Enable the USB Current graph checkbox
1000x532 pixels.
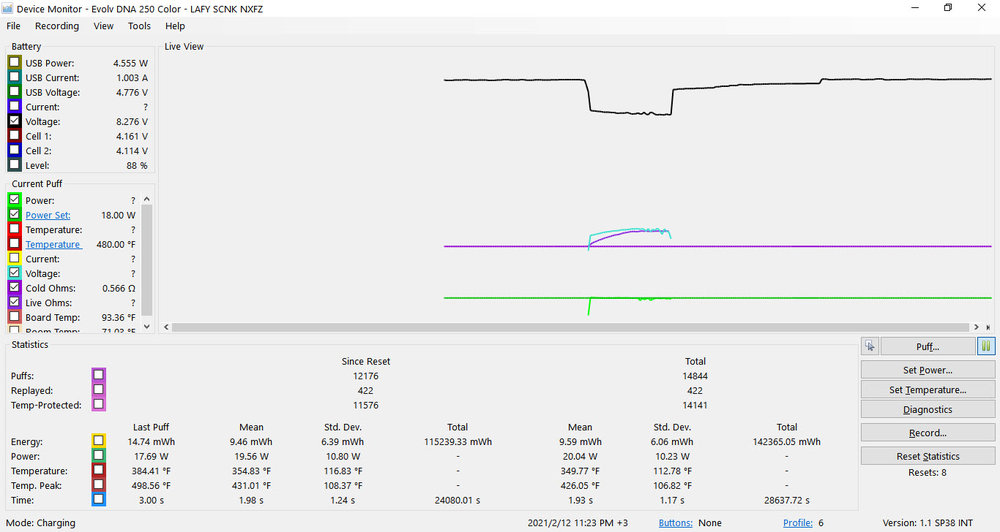14,77
